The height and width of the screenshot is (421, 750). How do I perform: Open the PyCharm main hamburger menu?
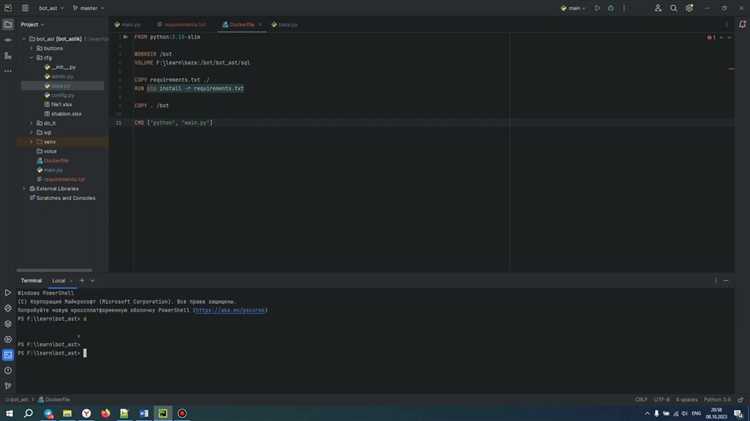25,8
